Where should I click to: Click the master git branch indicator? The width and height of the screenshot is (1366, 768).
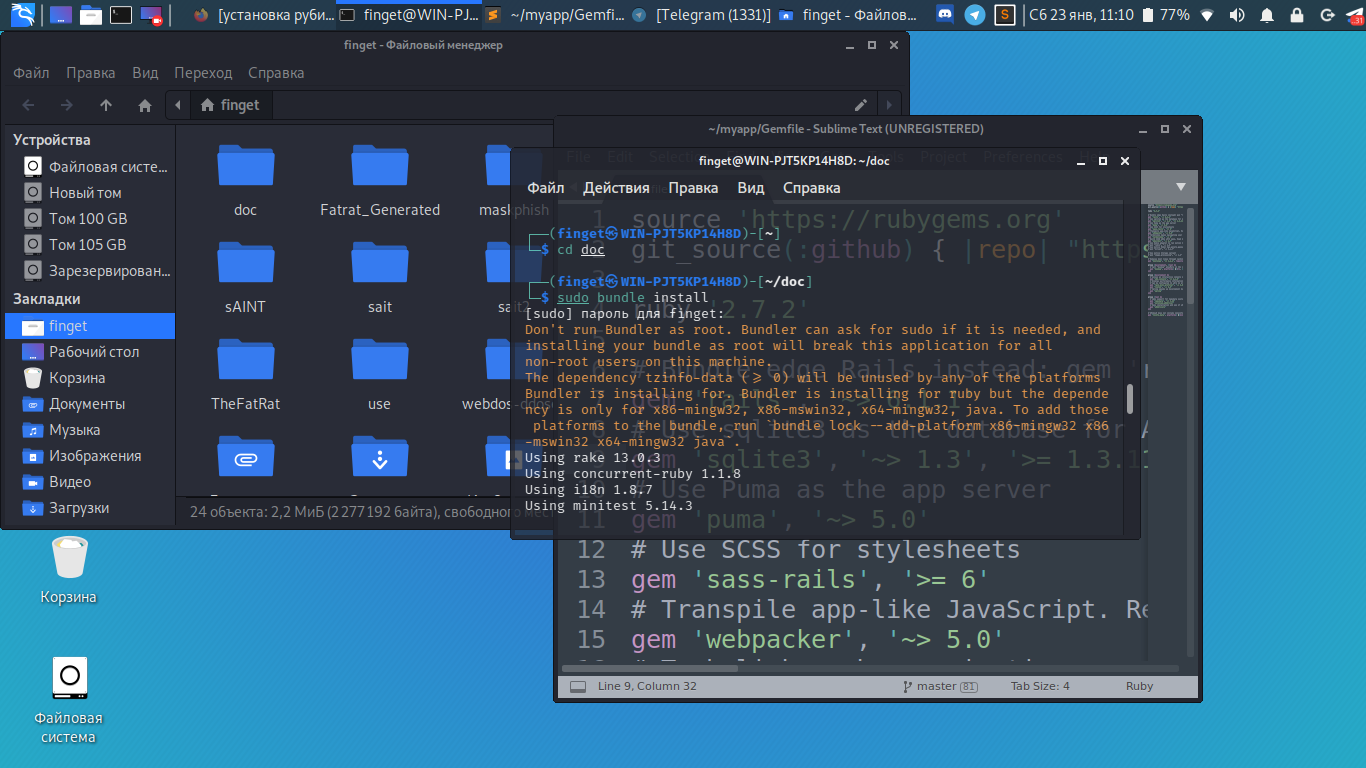(x=939, y=687)
